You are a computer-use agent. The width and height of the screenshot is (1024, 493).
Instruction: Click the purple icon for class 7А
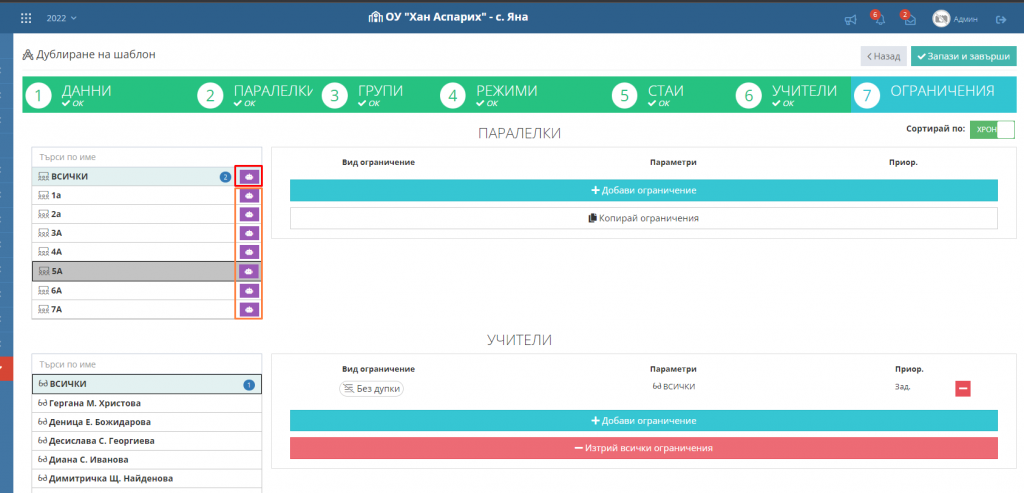point(248,309)
